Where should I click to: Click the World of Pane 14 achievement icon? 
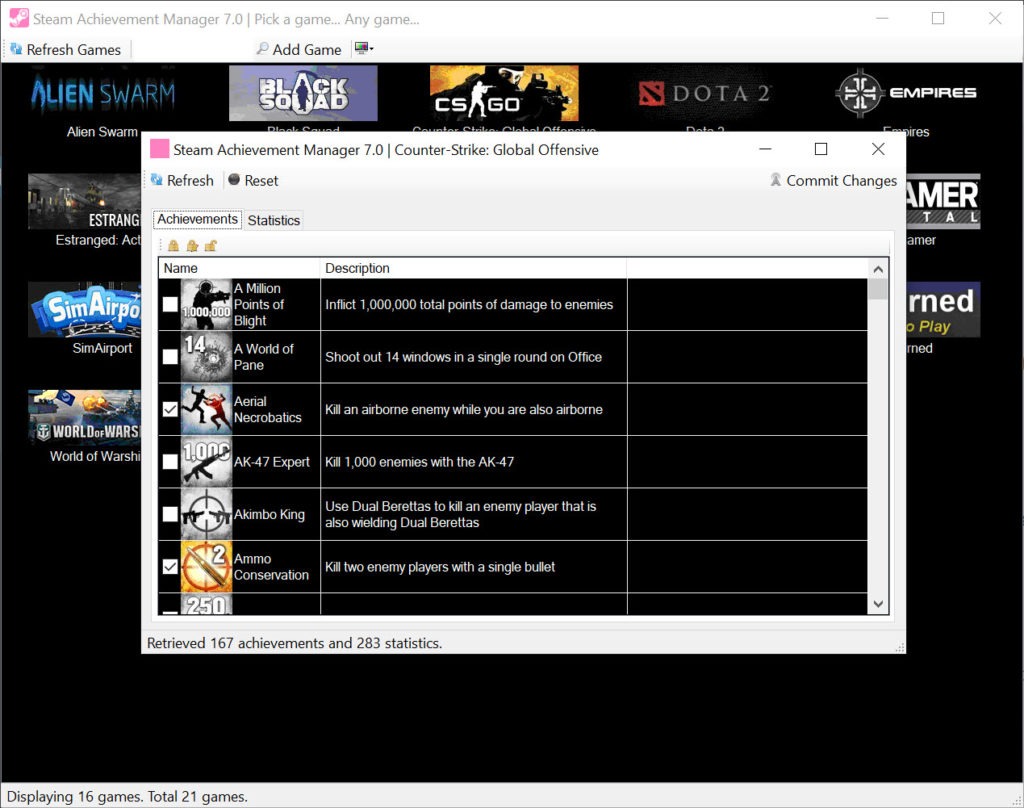click(206, 357)
